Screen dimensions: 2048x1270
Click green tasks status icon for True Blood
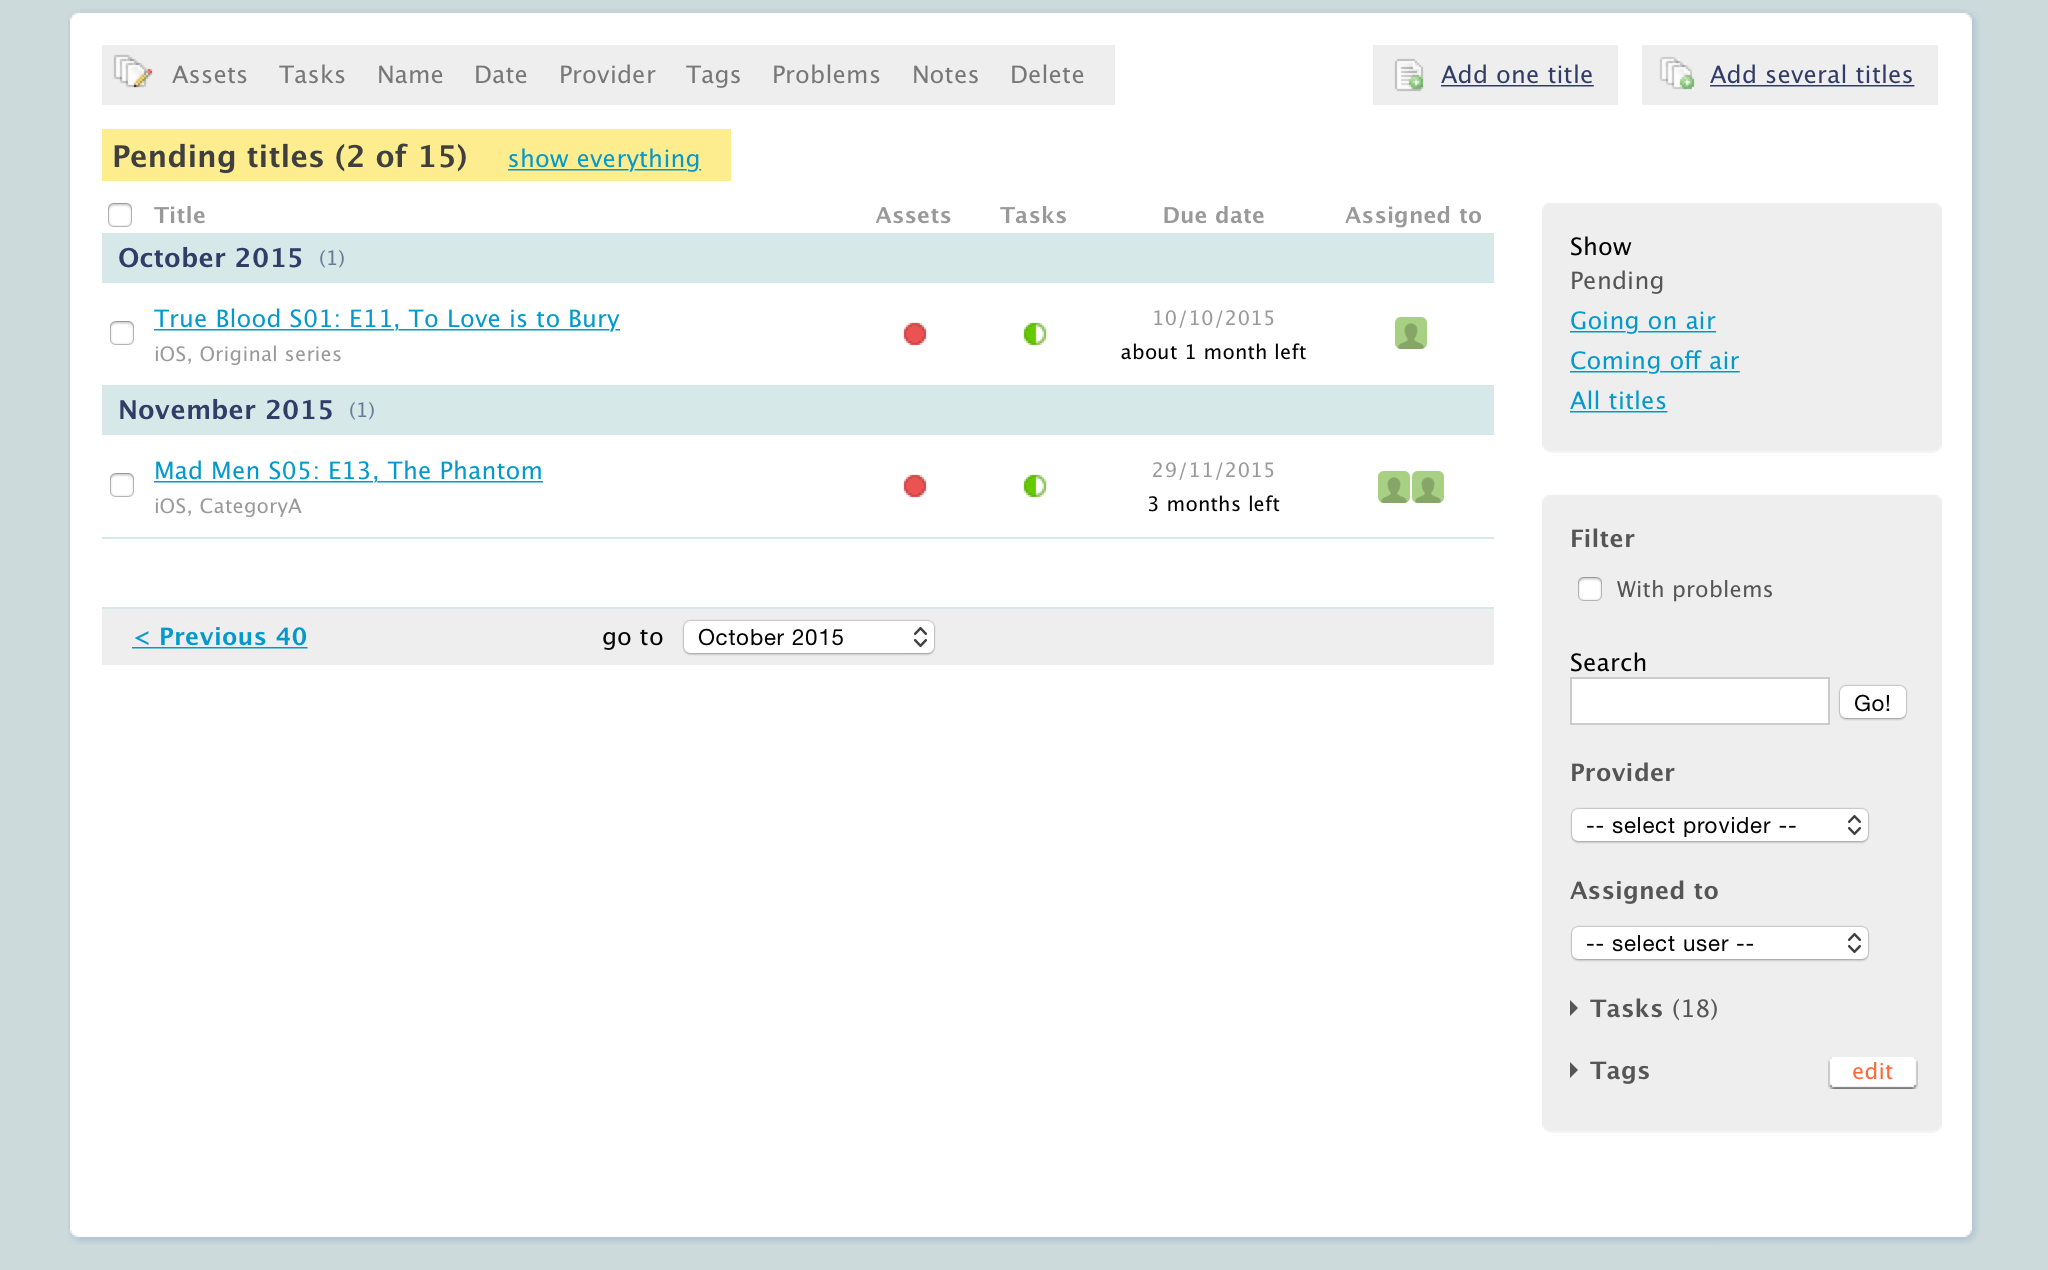click(x=1034, y=334)
